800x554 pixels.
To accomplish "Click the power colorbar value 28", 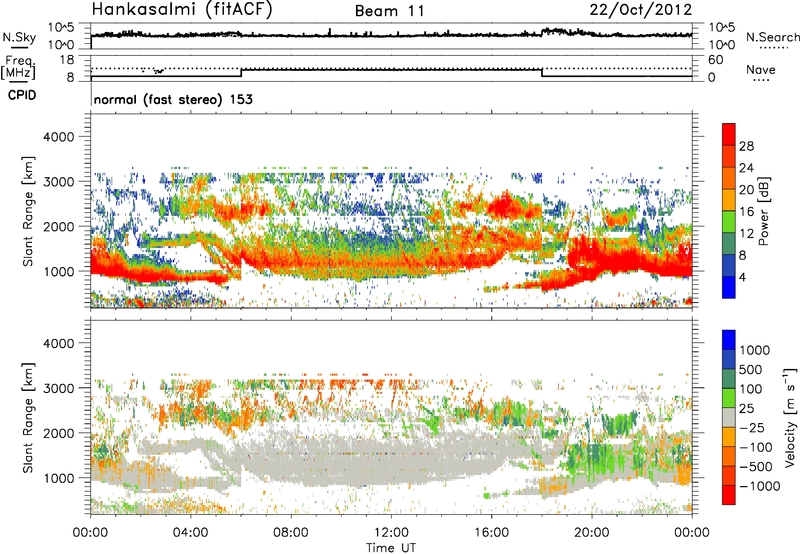I will click(746, 146).
